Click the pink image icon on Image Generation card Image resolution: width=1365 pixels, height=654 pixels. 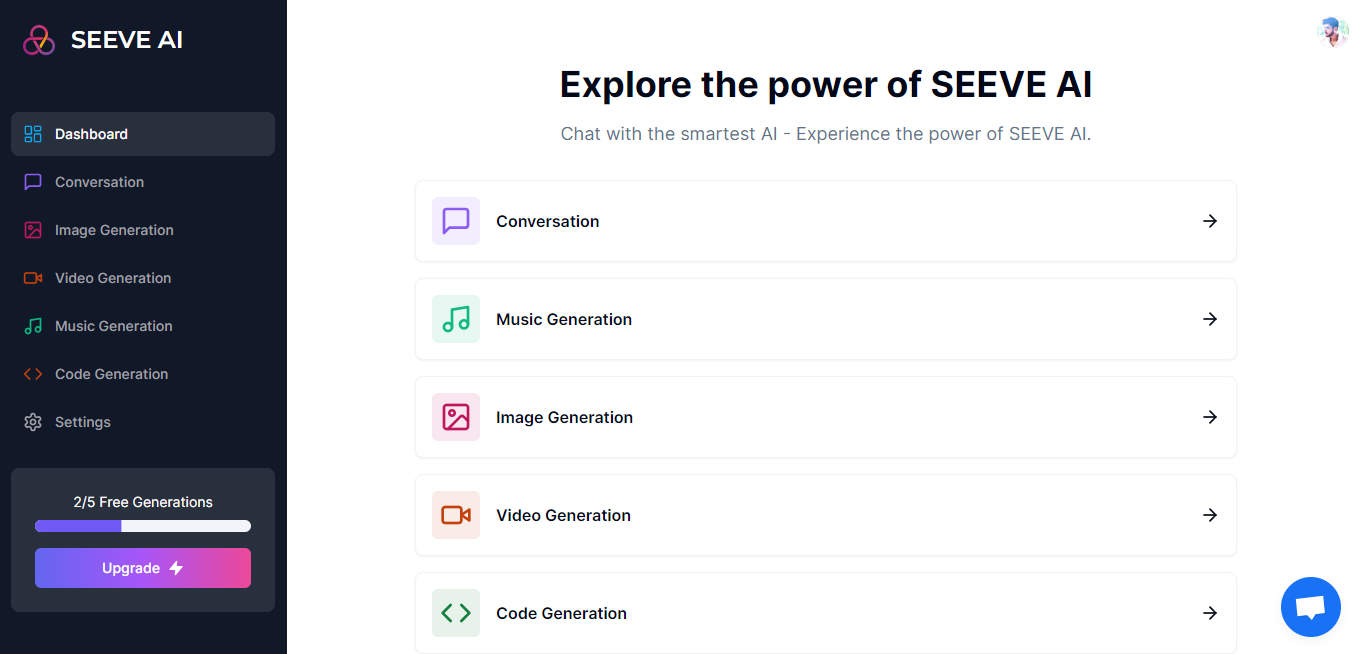[455, 417]
